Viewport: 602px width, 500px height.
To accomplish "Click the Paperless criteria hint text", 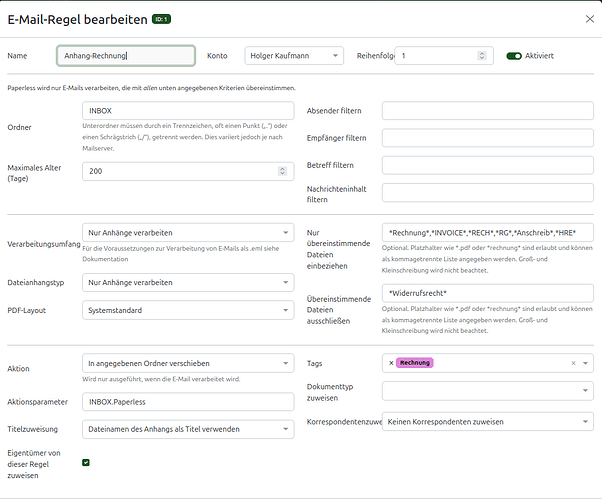I will [x=151, y=88].
